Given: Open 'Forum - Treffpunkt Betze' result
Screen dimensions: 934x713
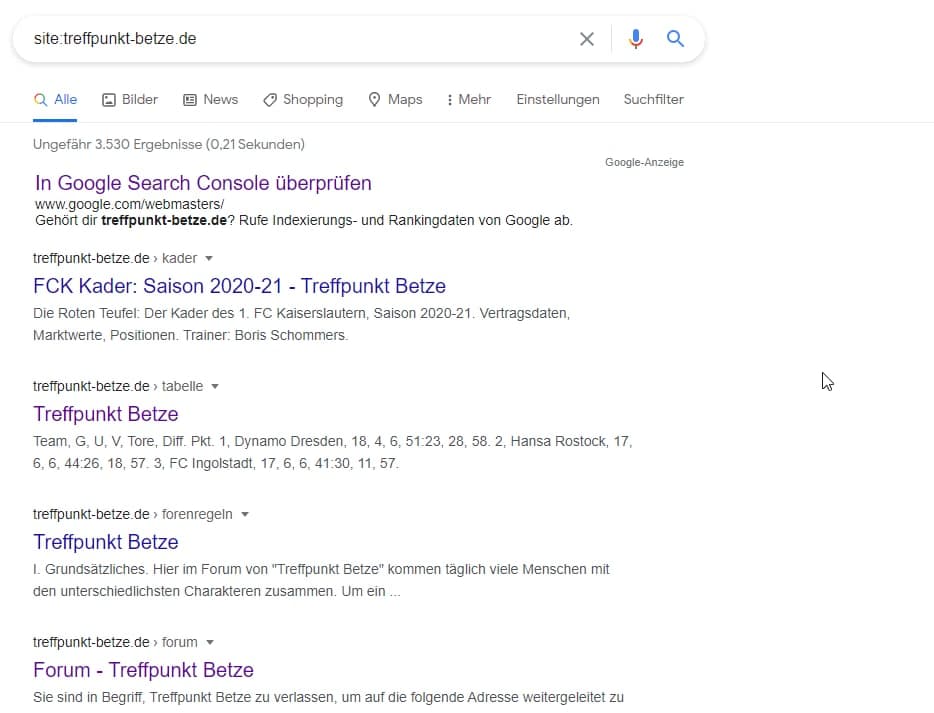Looking at the screenshot, I should (143, 670).
